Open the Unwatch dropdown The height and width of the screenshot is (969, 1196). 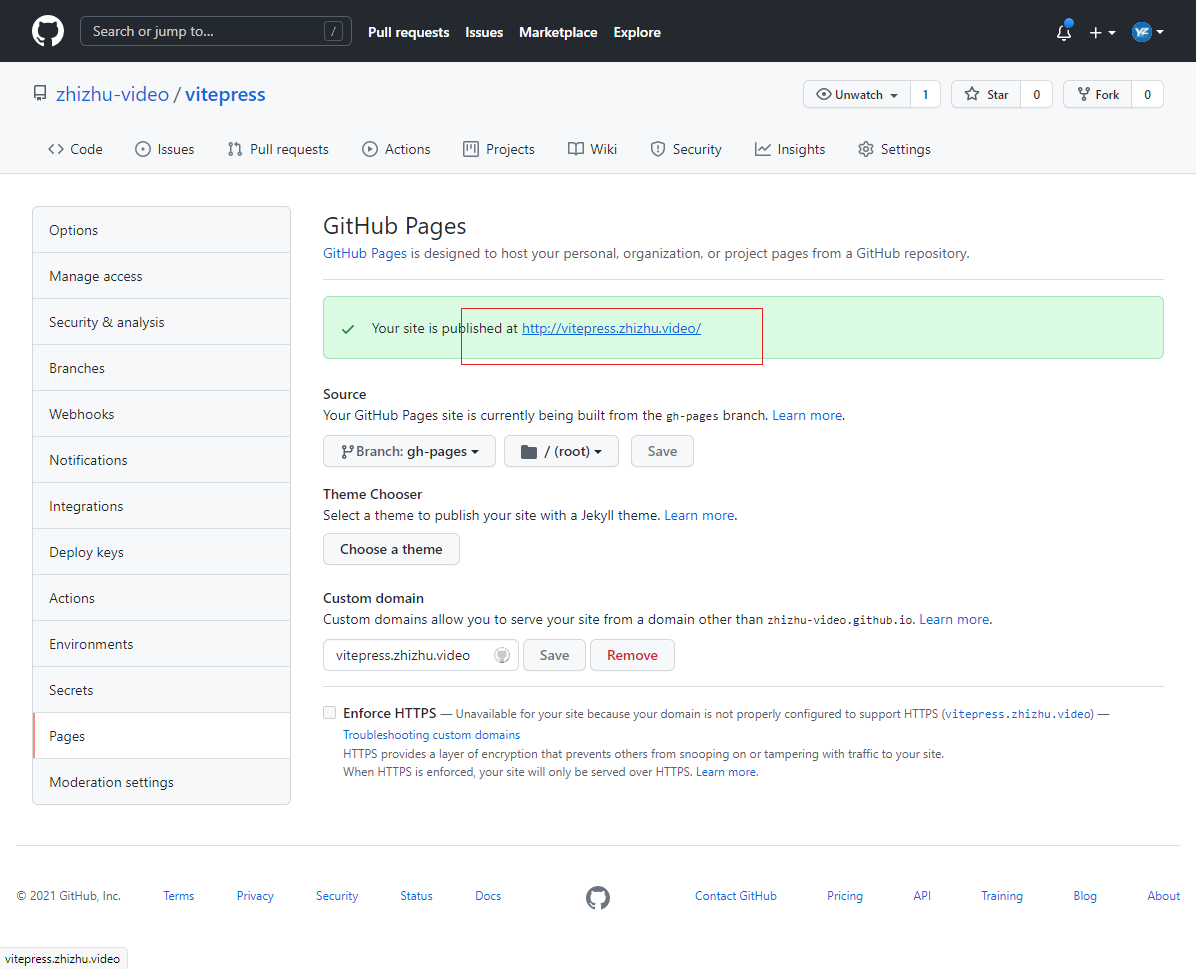tap(857, 94)
